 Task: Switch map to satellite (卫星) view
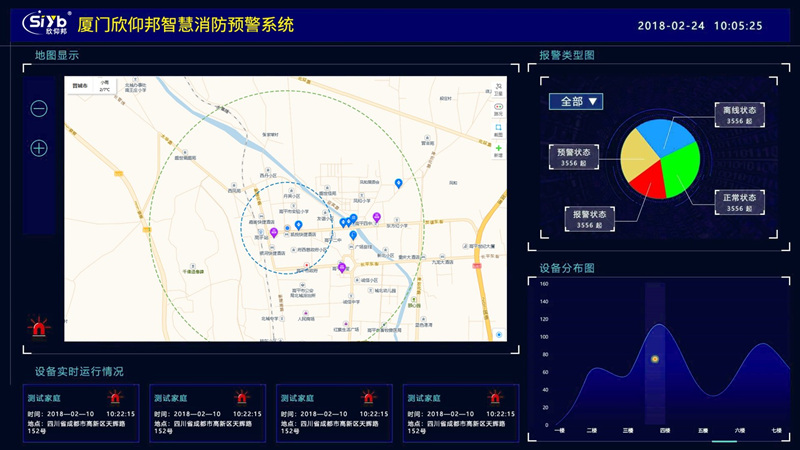click(498, 89)
